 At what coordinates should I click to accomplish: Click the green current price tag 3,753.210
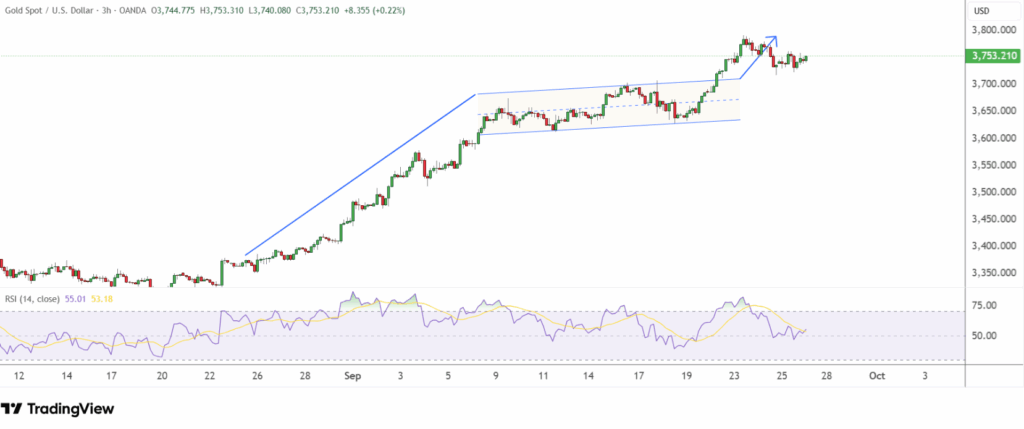tap(987, 56)
